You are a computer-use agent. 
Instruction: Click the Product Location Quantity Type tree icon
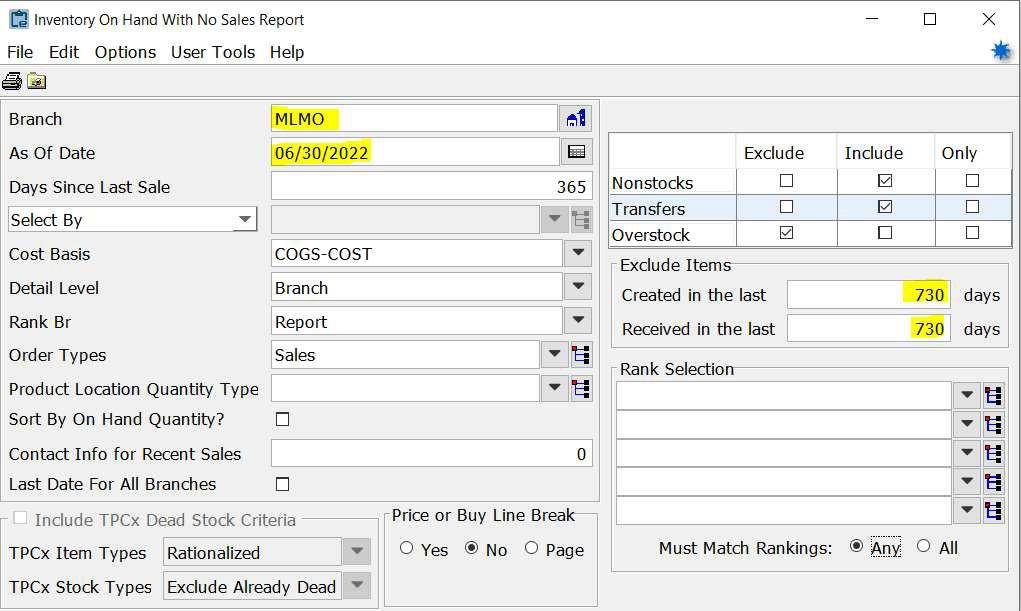581,389
